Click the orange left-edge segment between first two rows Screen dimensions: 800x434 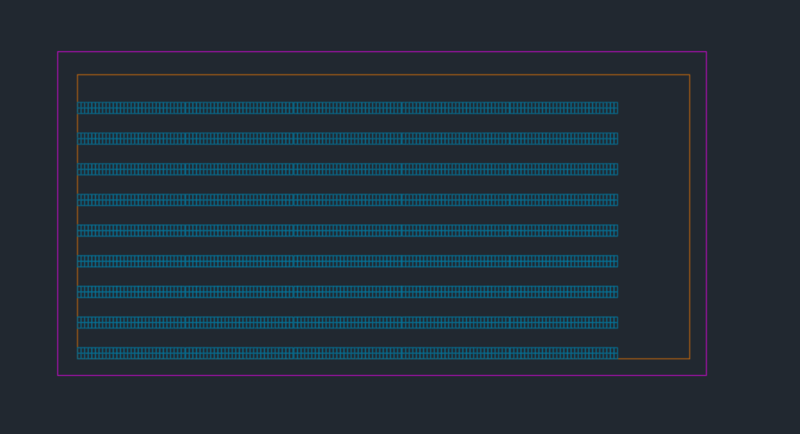[78, 123]
